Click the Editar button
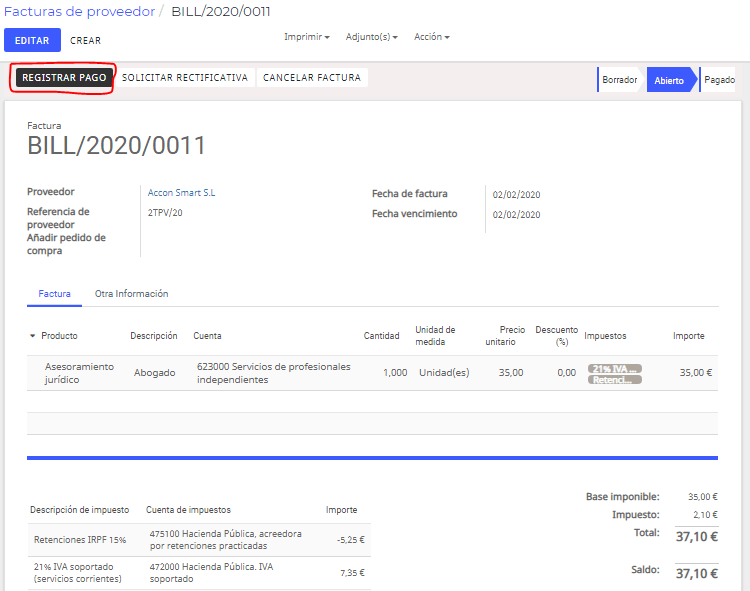This screenshot has width=750, height=591. [x=32, y=40]
